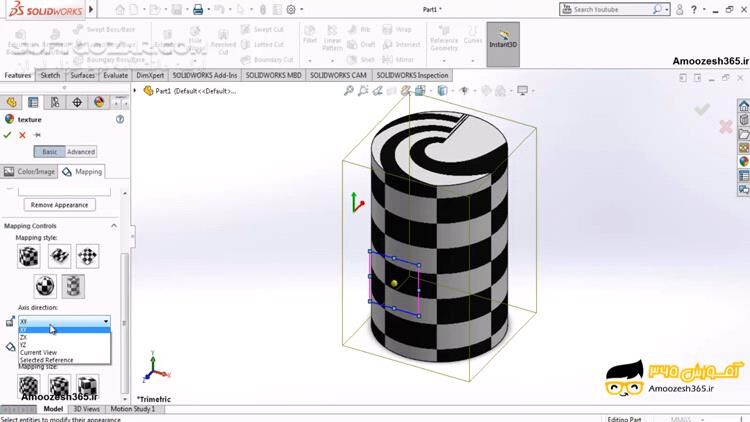Open the Color/Image tab
This screenshot has width=750, height=422.
pos(30,172)
